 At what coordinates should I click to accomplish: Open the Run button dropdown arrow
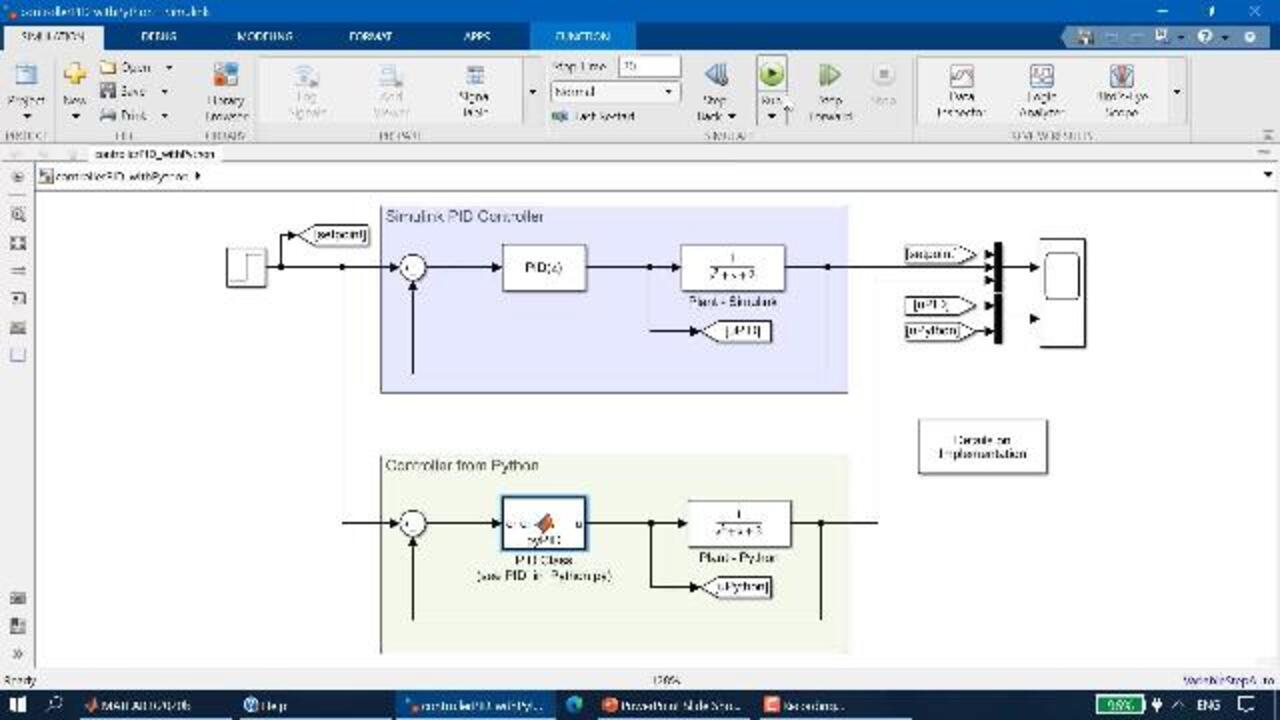pos(771,116)
